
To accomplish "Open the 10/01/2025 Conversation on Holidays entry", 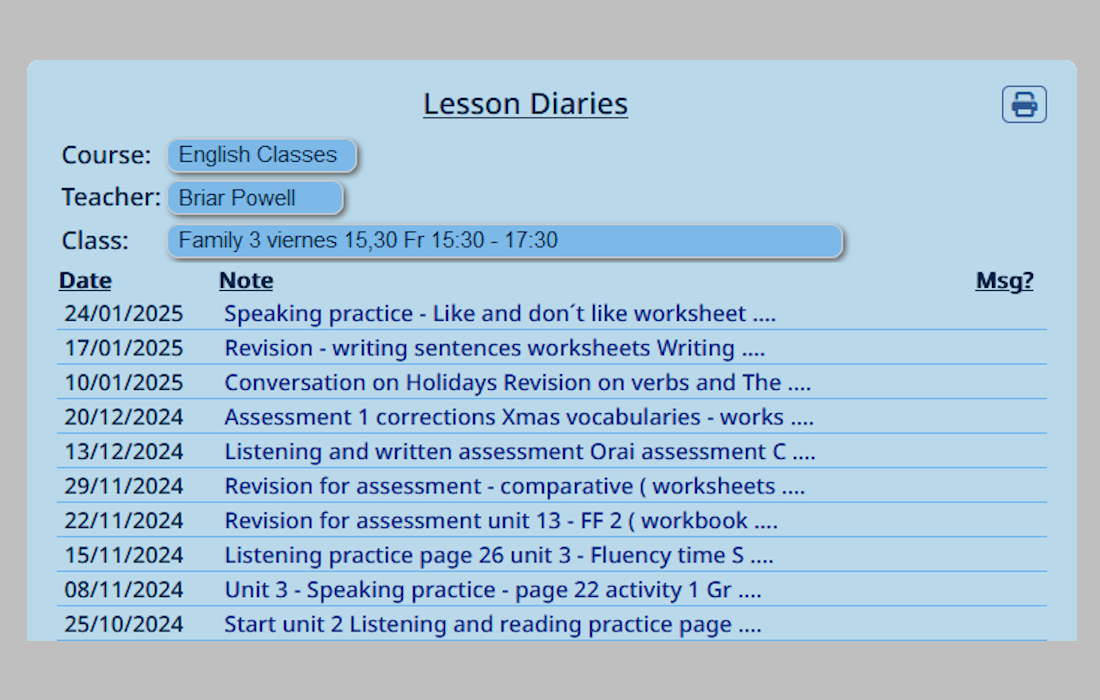I will point(517,382).
